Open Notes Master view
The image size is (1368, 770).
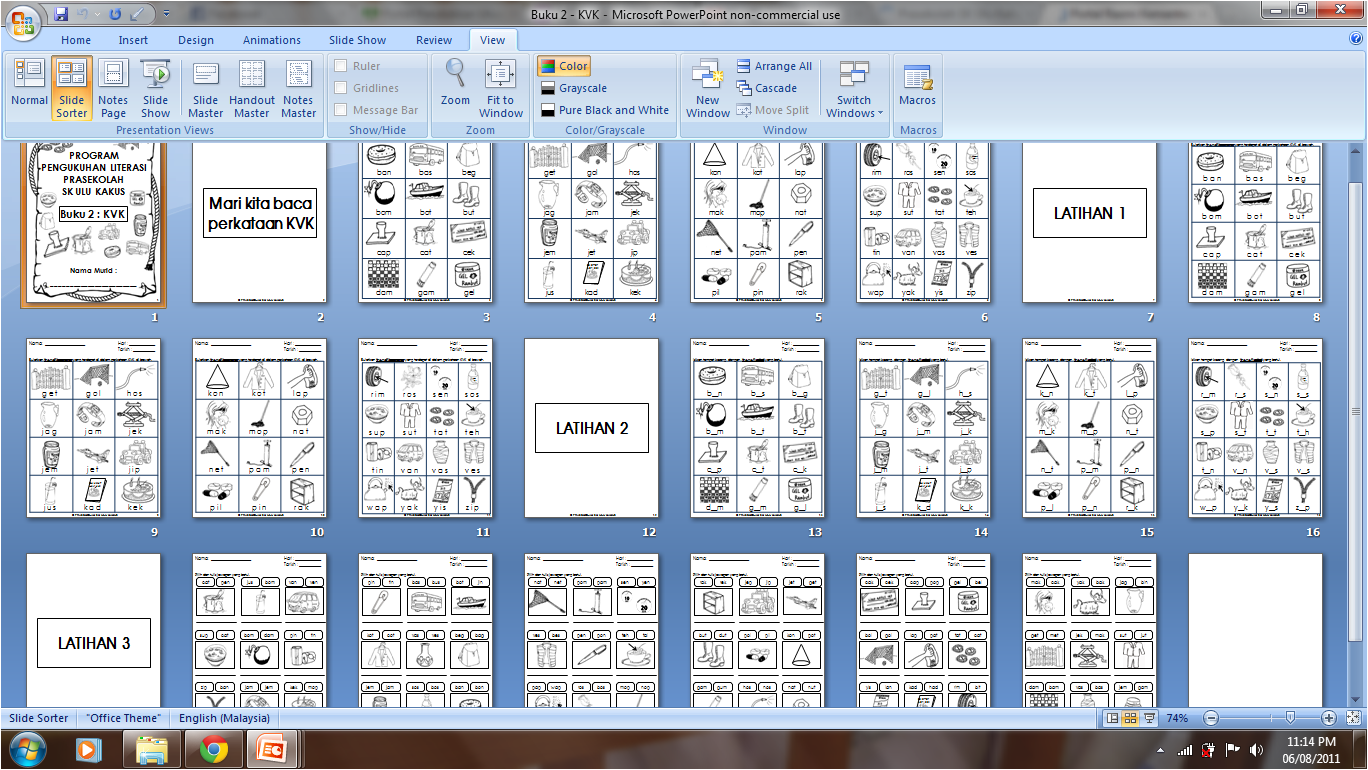pos(298,87)
